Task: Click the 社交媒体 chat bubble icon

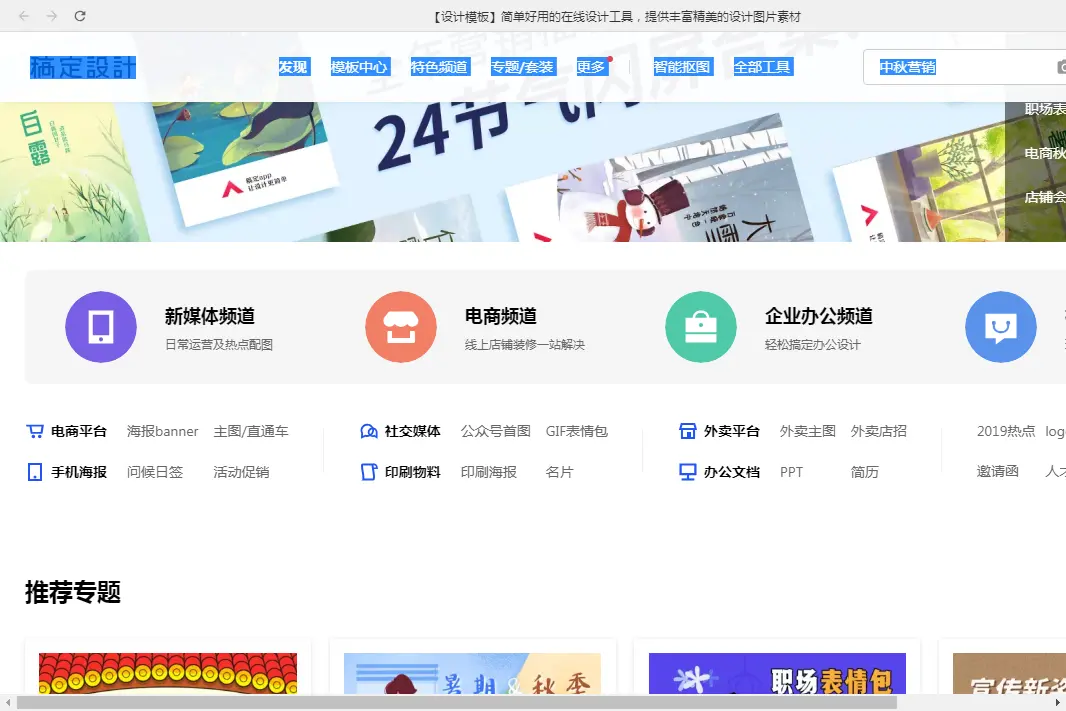Action: tap(368, 431)
